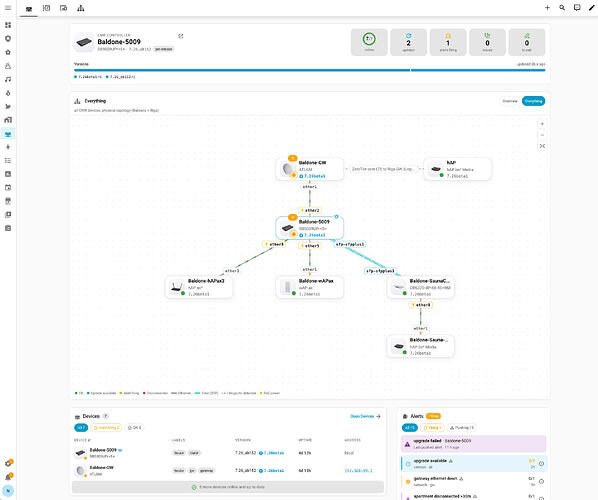The width and height of the screenshot is (598, 500).
Task: Click the online devices stat card
Action: click(369, 42)
